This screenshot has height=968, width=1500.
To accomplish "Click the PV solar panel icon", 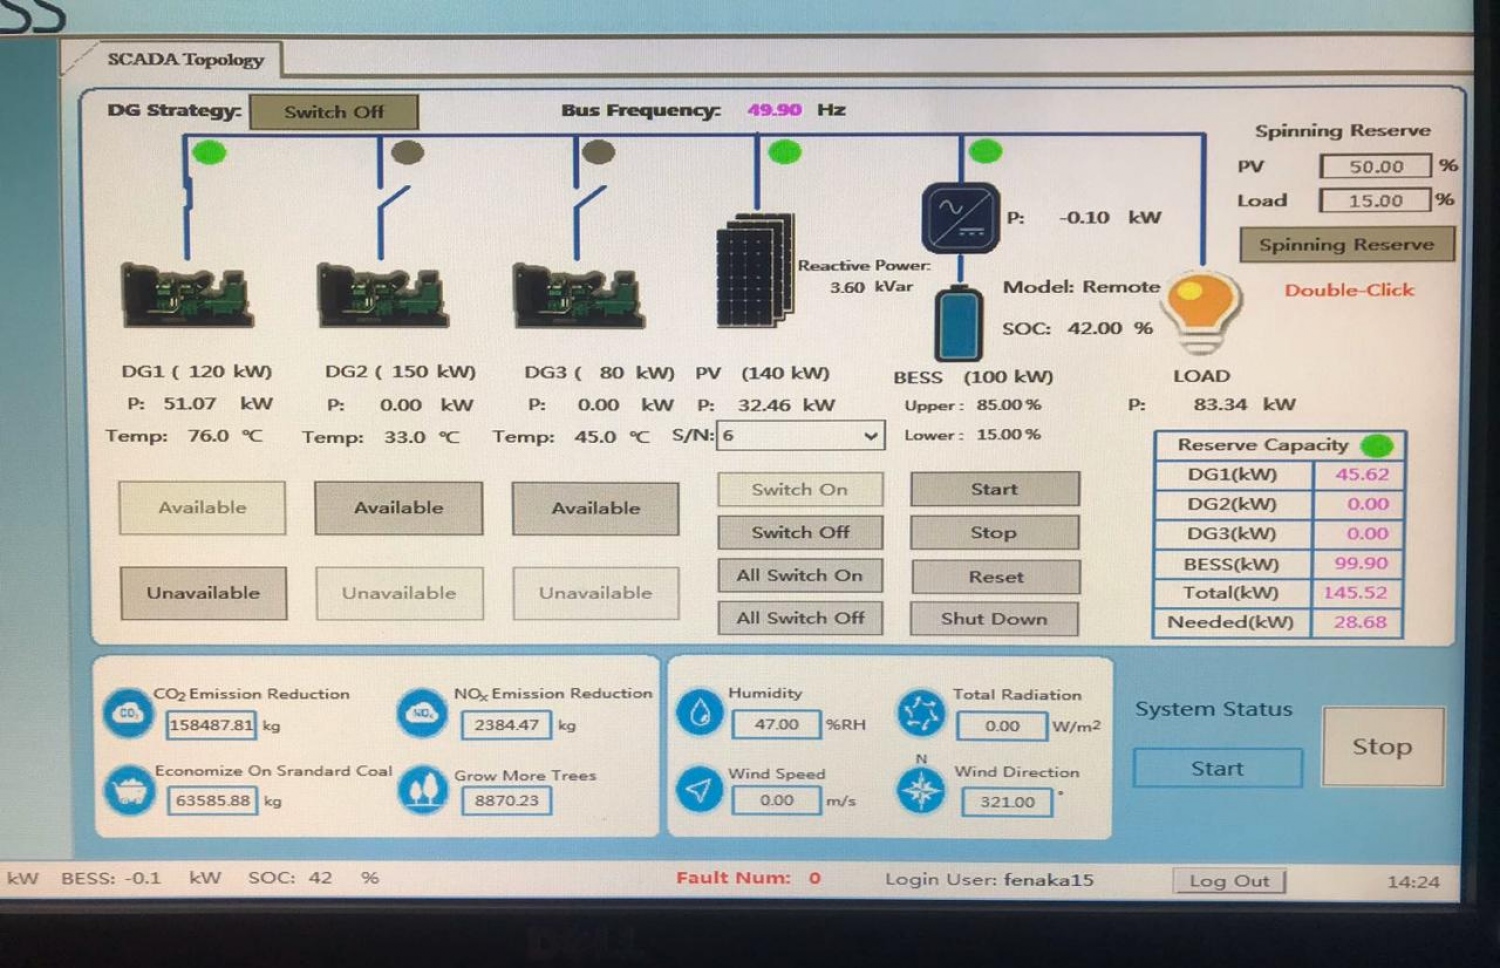I will coord(755,270).
